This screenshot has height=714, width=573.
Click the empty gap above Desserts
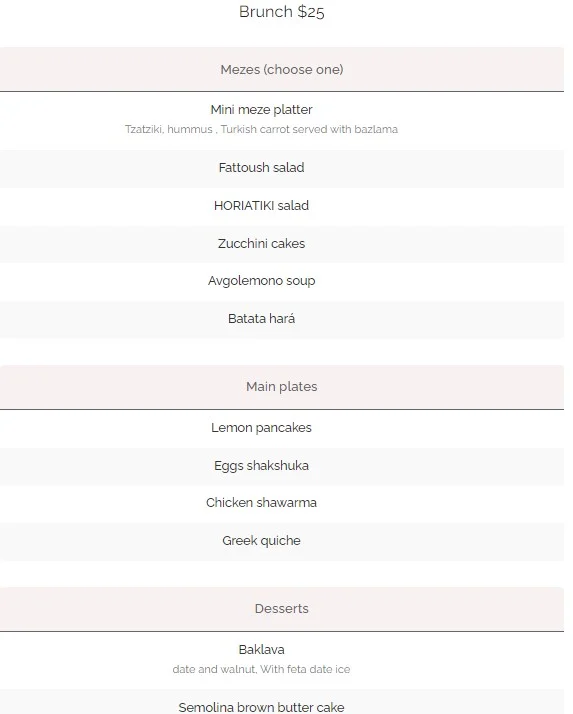click(282, 574)
